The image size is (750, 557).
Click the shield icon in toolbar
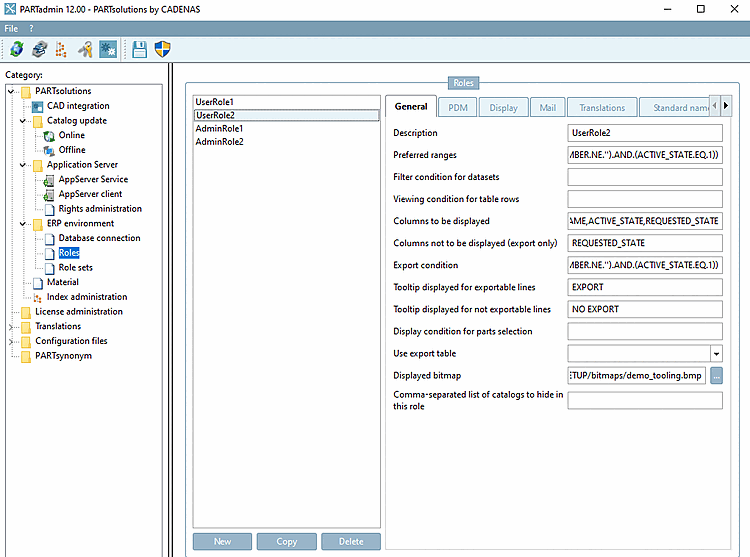coord(163,49)
